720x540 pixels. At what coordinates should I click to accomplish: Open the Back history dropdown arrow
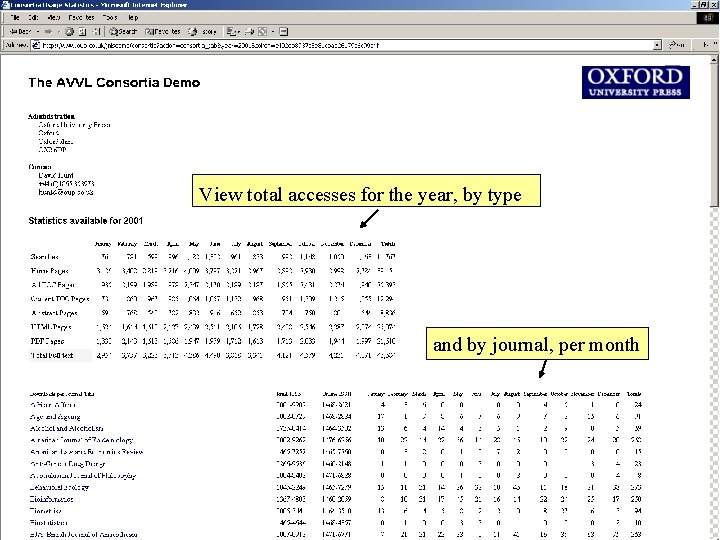[x=38, y=32]
